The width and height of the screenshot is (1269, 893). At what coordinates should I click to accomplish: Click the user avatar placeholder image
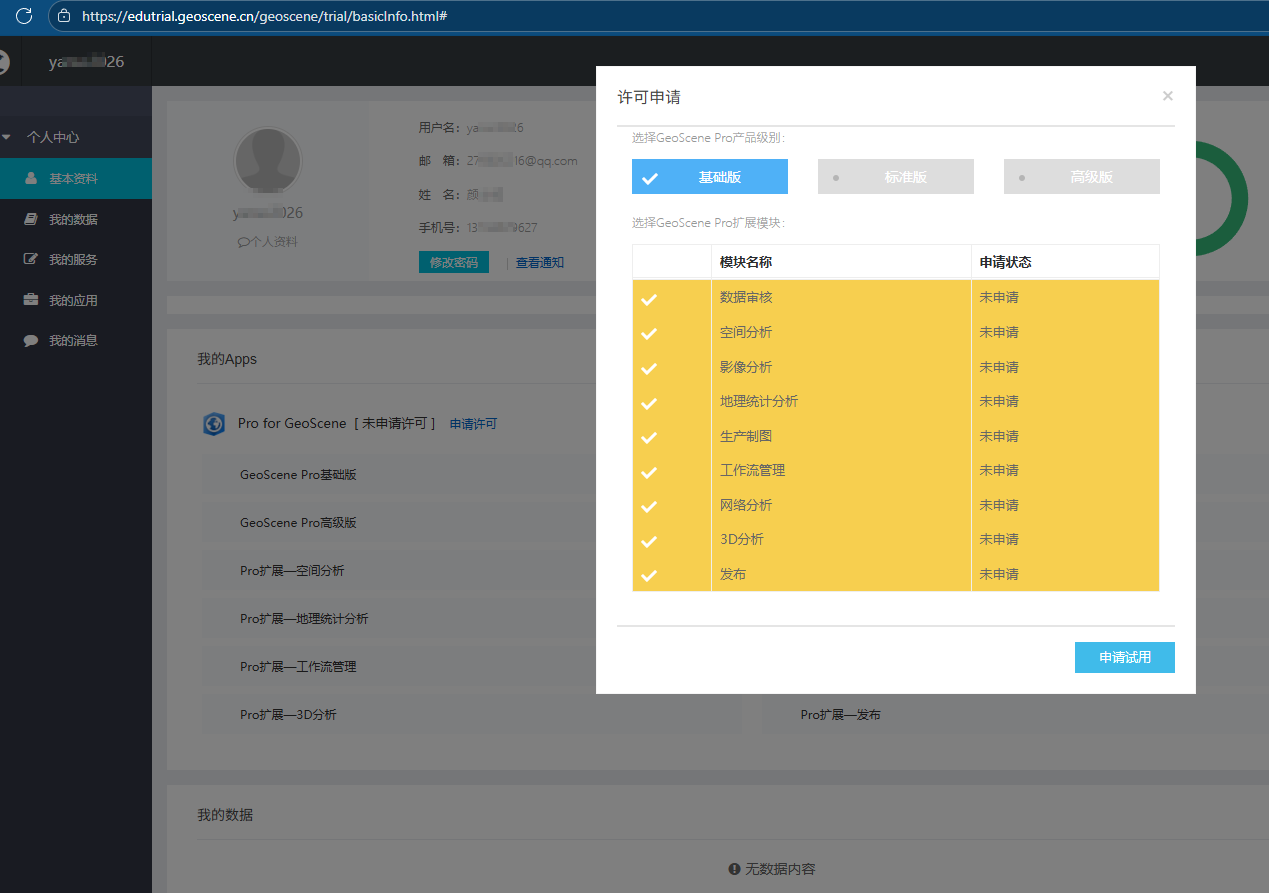pos(267,161)
